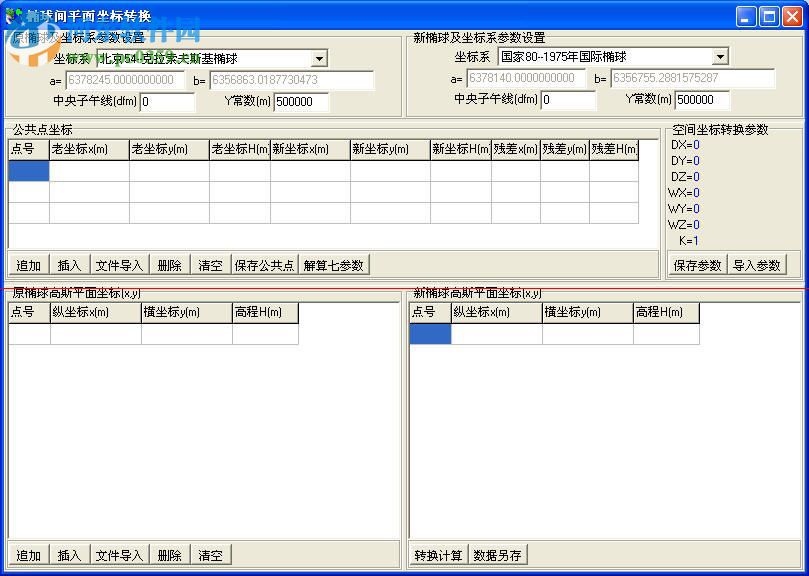
Task: Click the 保存参数 button
Action: (x=697, y=265)
